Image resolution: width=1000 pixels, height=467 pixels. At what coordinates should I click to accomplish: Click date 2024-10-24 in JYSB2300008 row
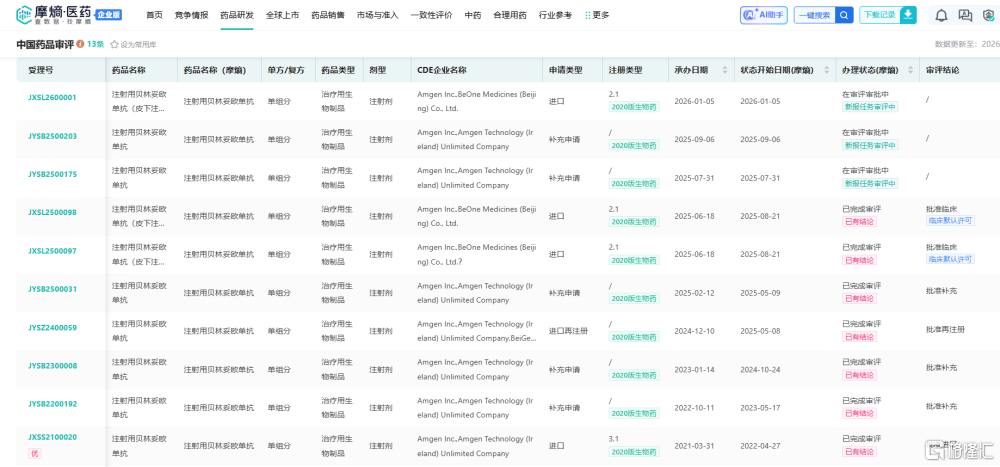click(761, 369)
